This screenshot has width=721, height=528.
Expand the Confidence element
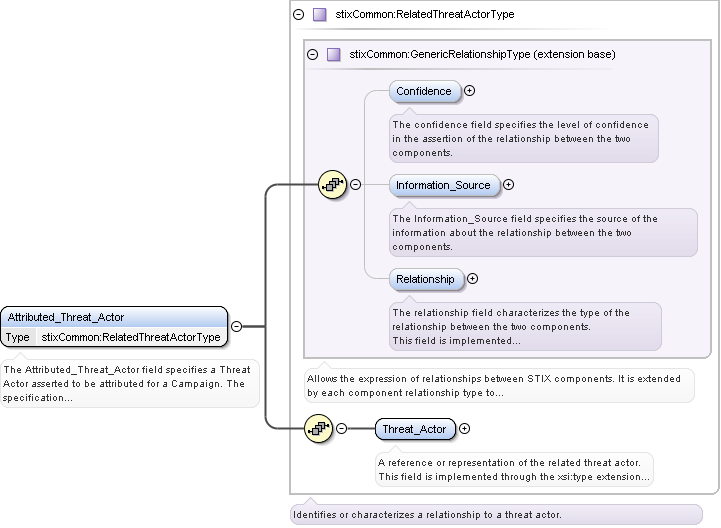click(470, 91)
